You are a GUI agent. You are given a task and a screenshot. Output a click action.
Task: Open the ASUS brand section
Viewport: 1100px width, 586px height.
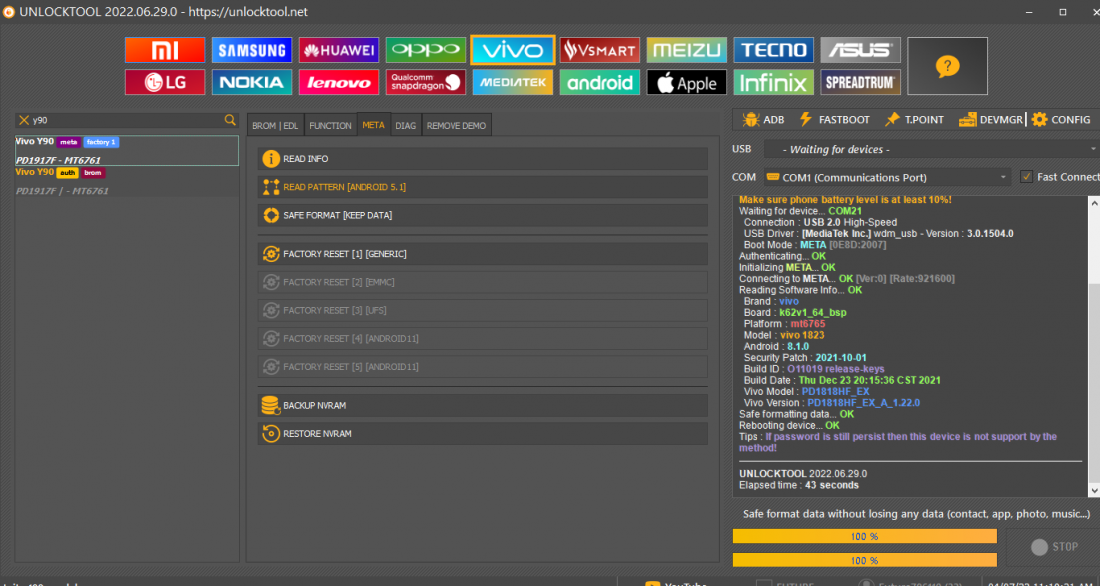tap(861, 50)
